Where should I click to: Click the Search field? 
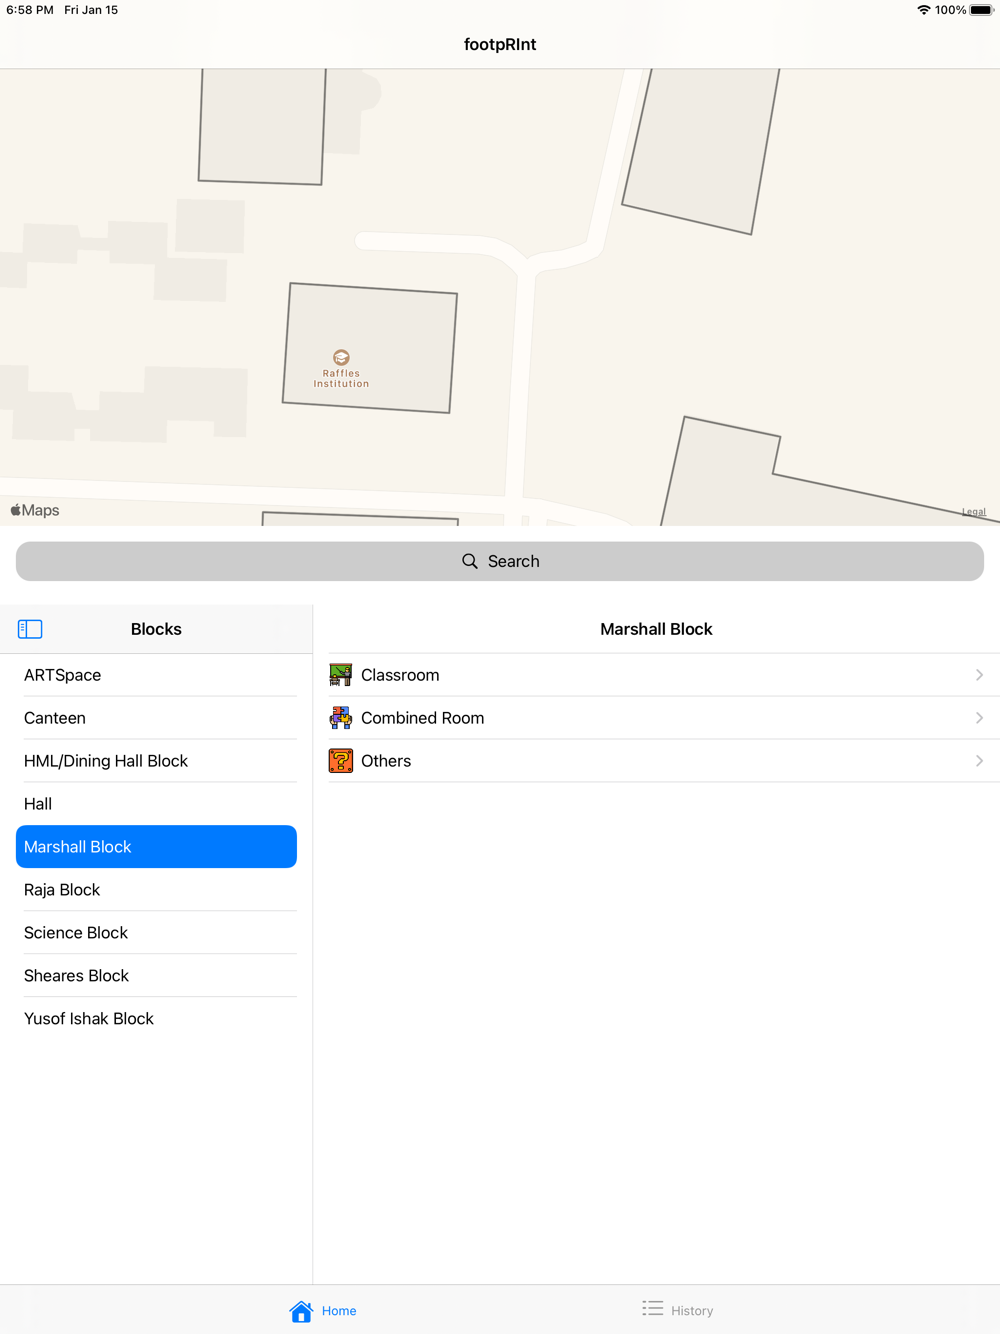(x=500, y=561)
